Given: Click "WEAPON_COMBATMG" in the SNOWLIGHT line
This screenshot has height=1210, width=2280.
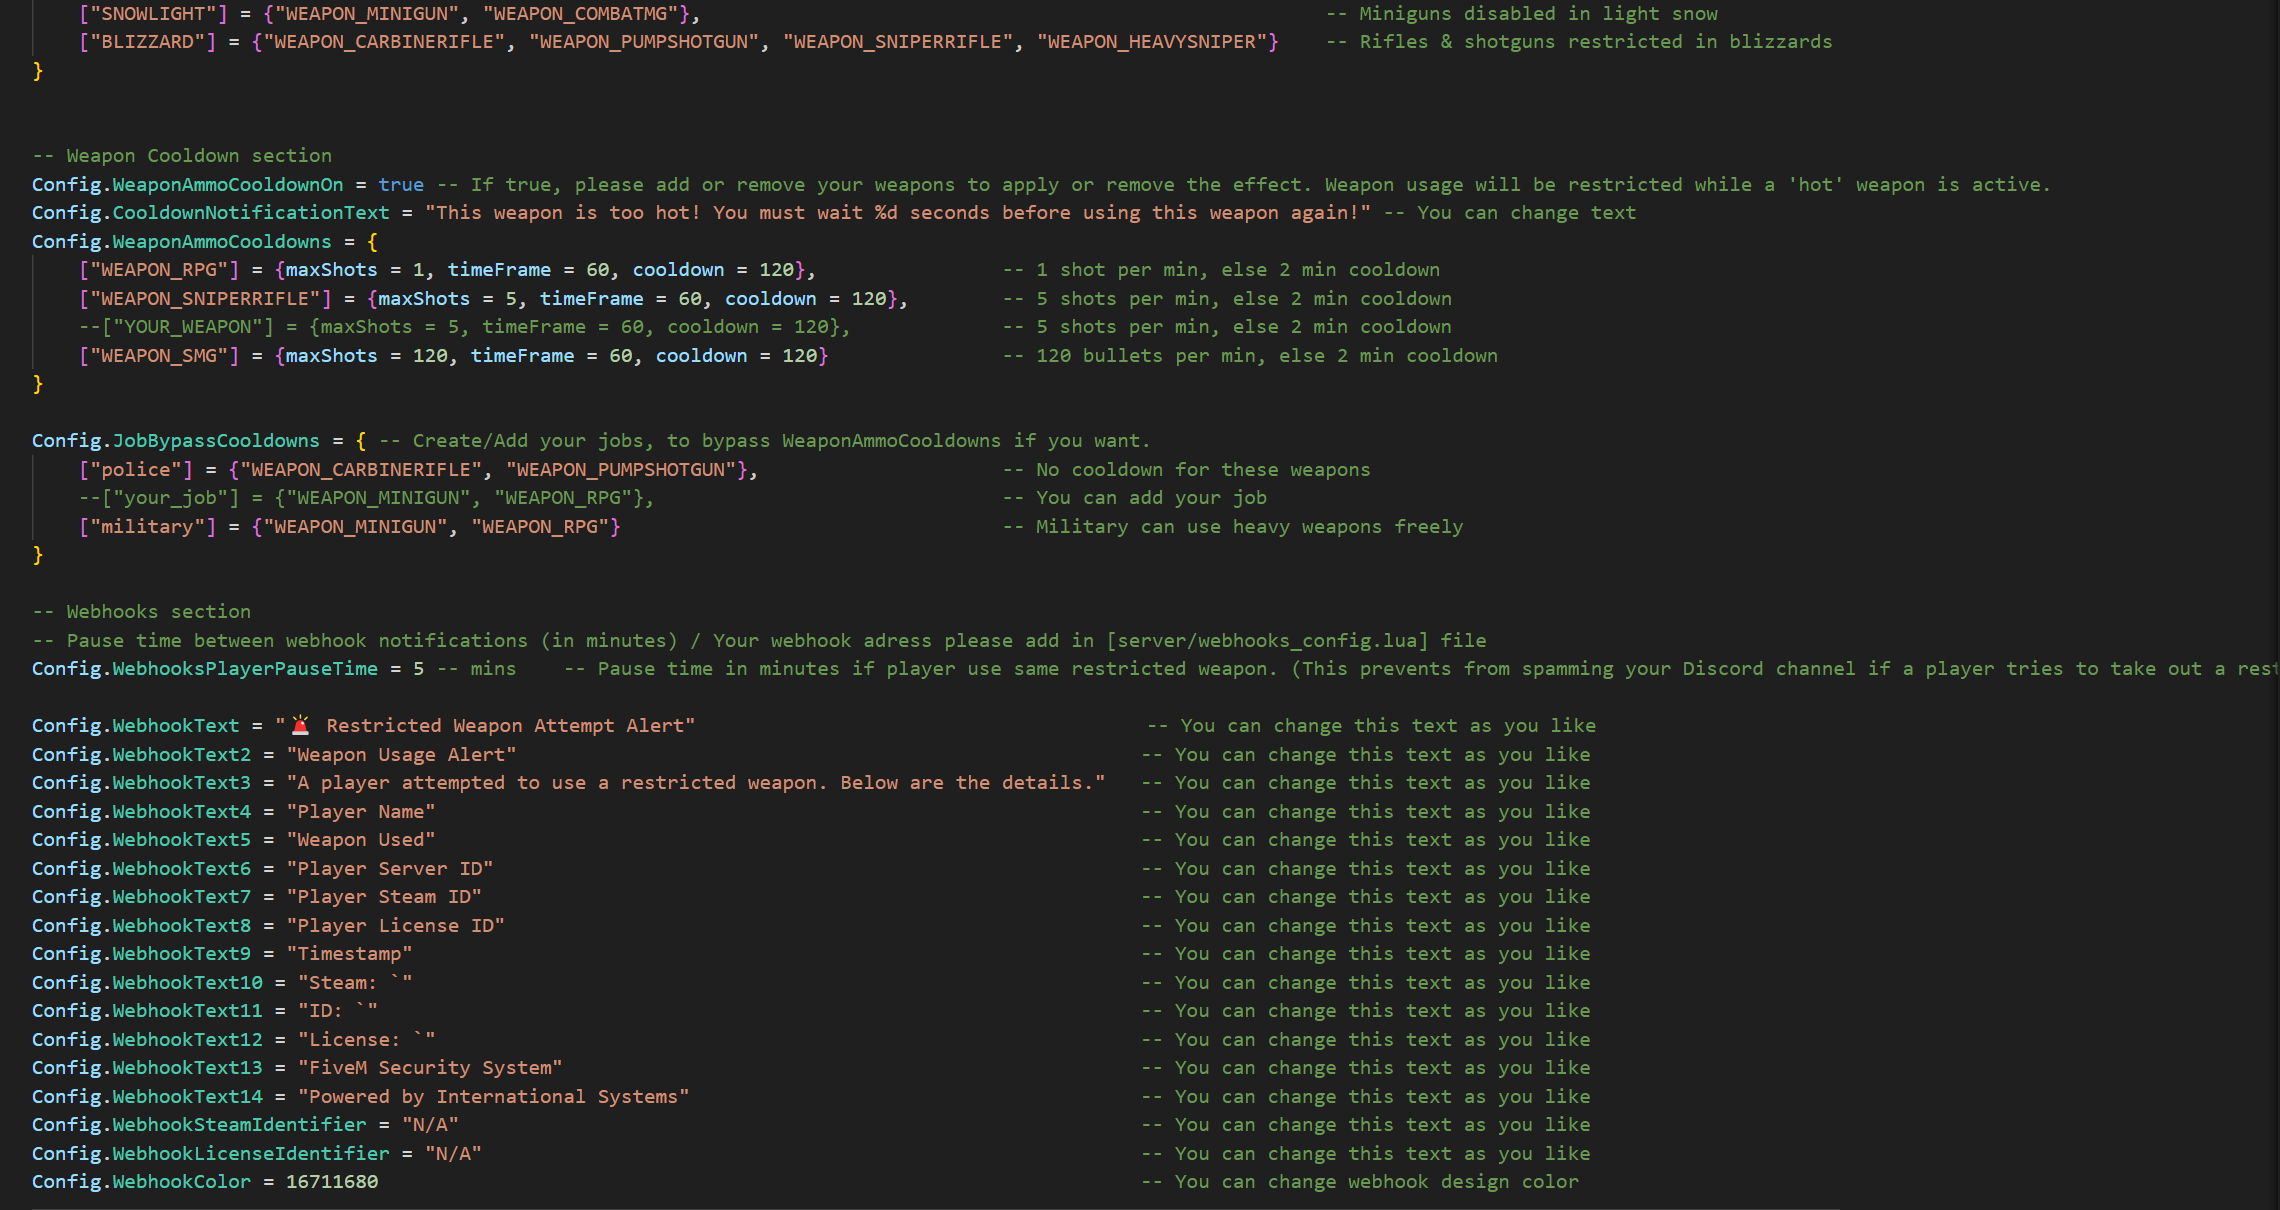Looking at the screenshot, I should 580,14.
